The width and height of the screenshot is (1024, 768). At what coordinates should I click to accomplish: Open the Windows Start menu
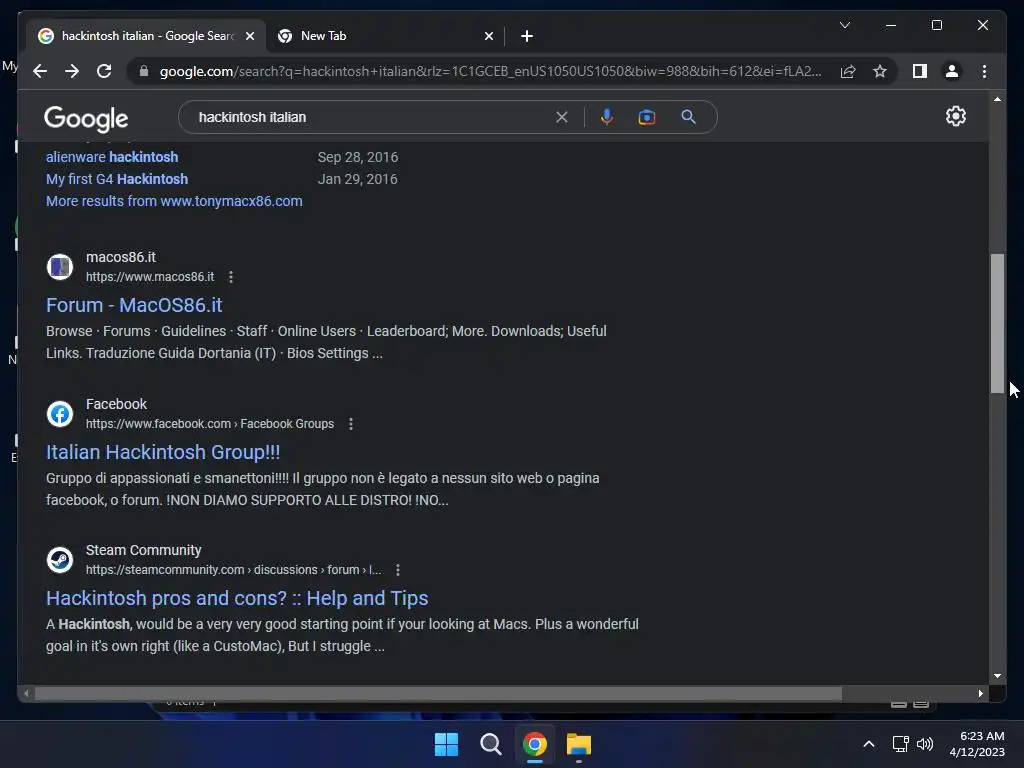447,744
